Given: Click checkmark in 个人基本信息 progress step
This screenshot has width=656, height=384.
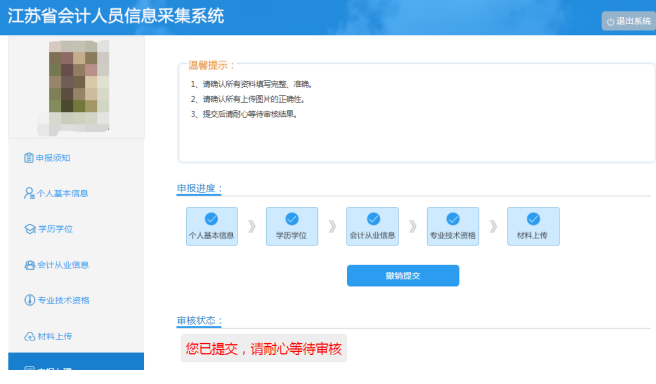Looking at the screenshot, I should tap(211, 219).
